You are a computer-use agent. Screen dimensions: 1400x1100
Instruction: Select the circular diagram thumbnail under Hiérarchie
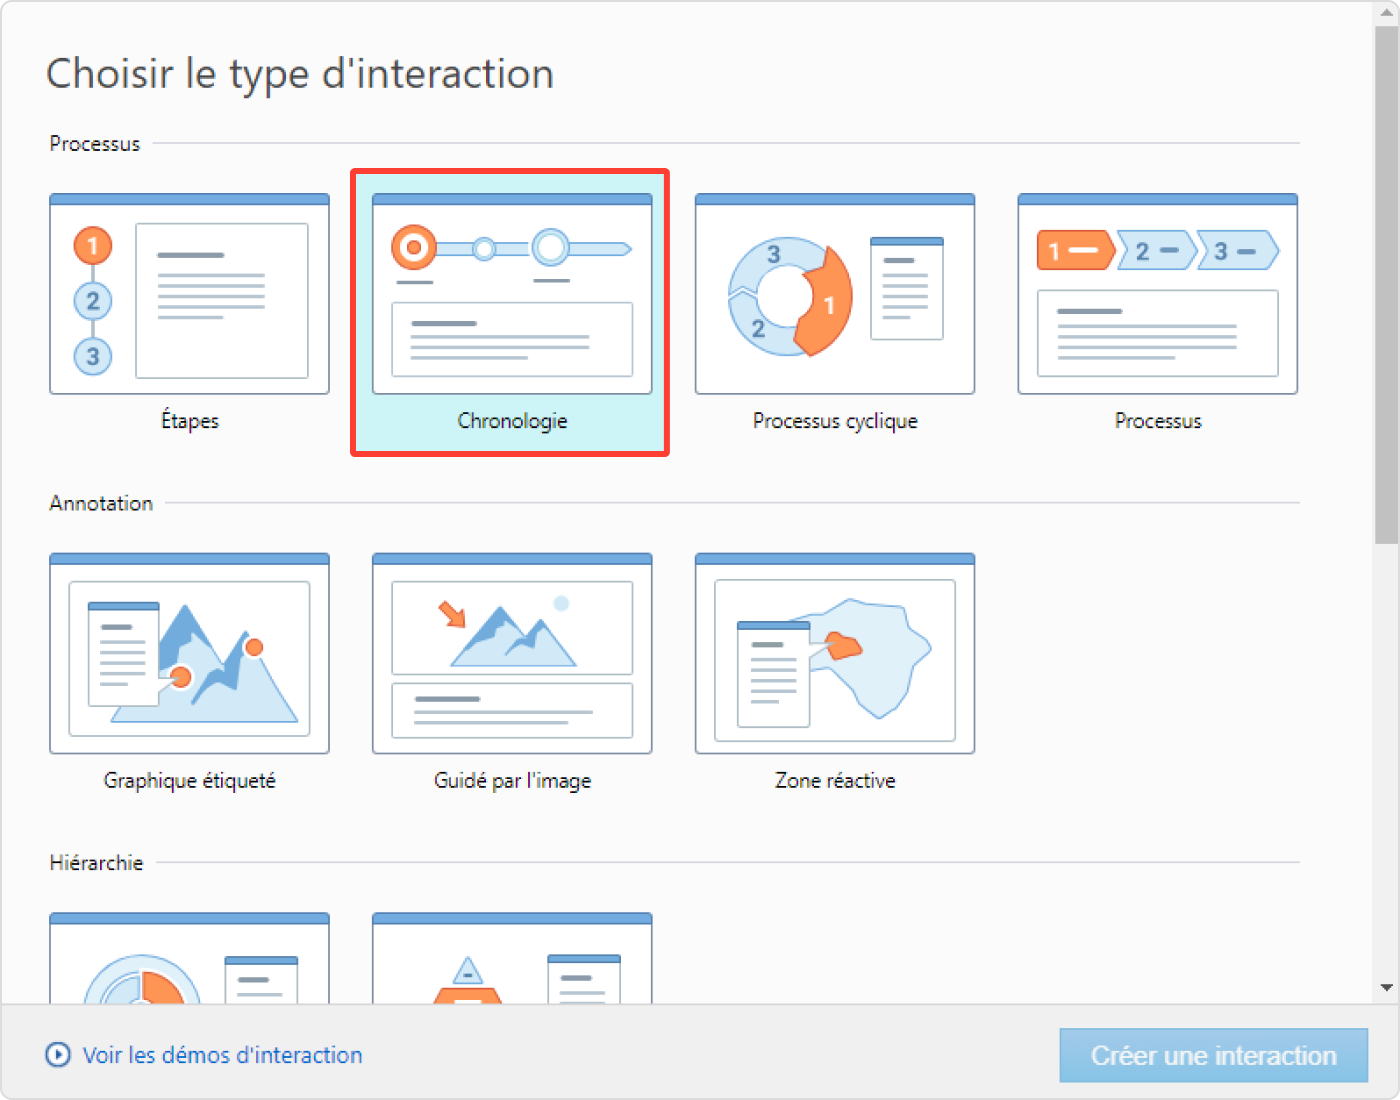tap(189, 958)
